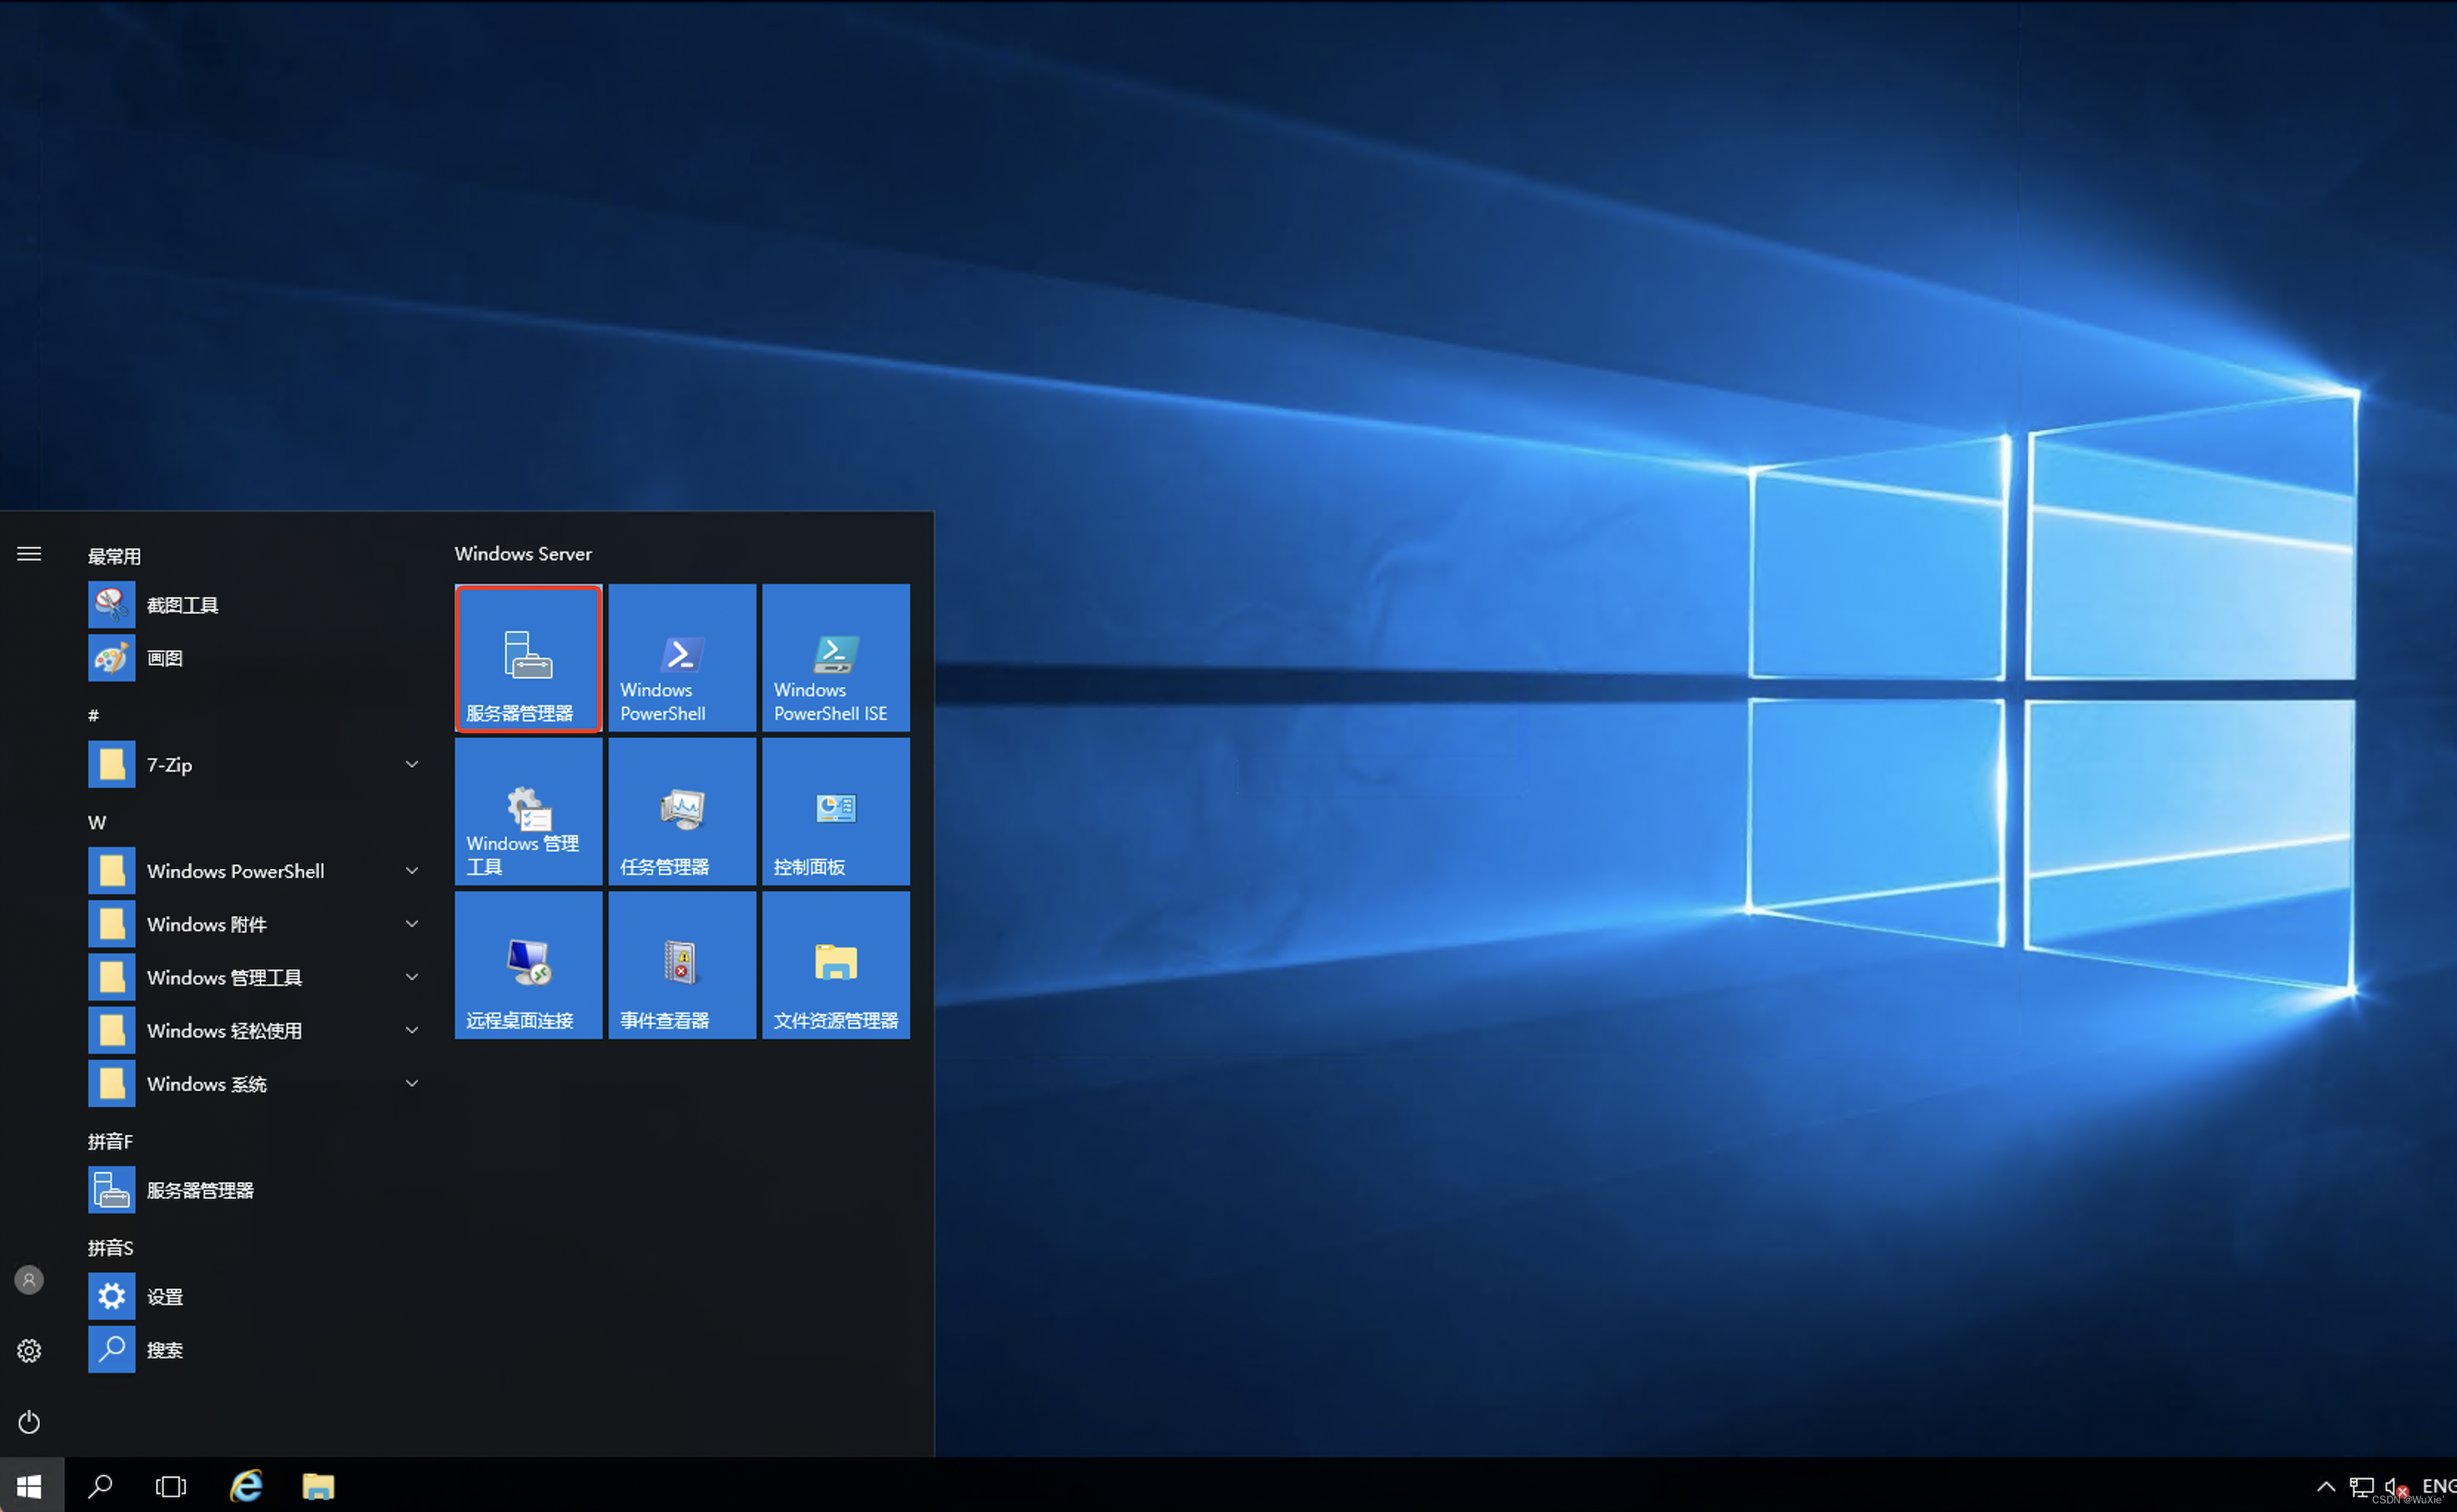2457x1512 pixels.
Task: Open the 控制面板 tile
Action: click(836, 811)
